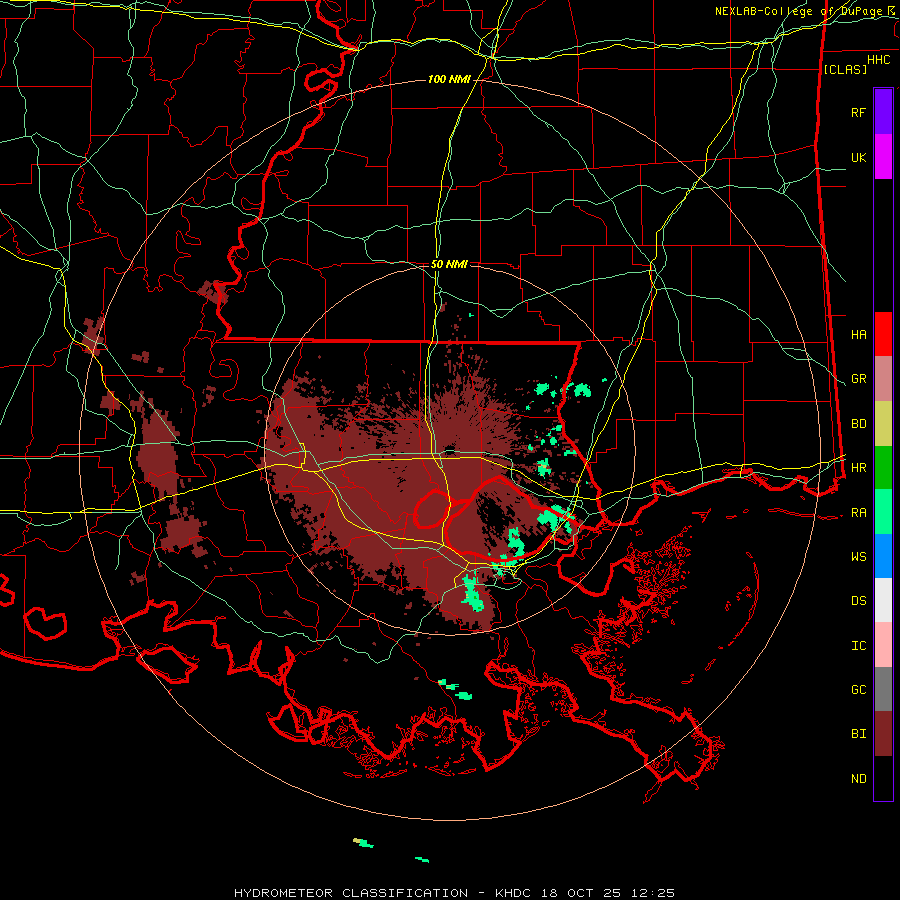Screen dimensions: 900x900
Task: Click the IC legend label
Action: 858,646
